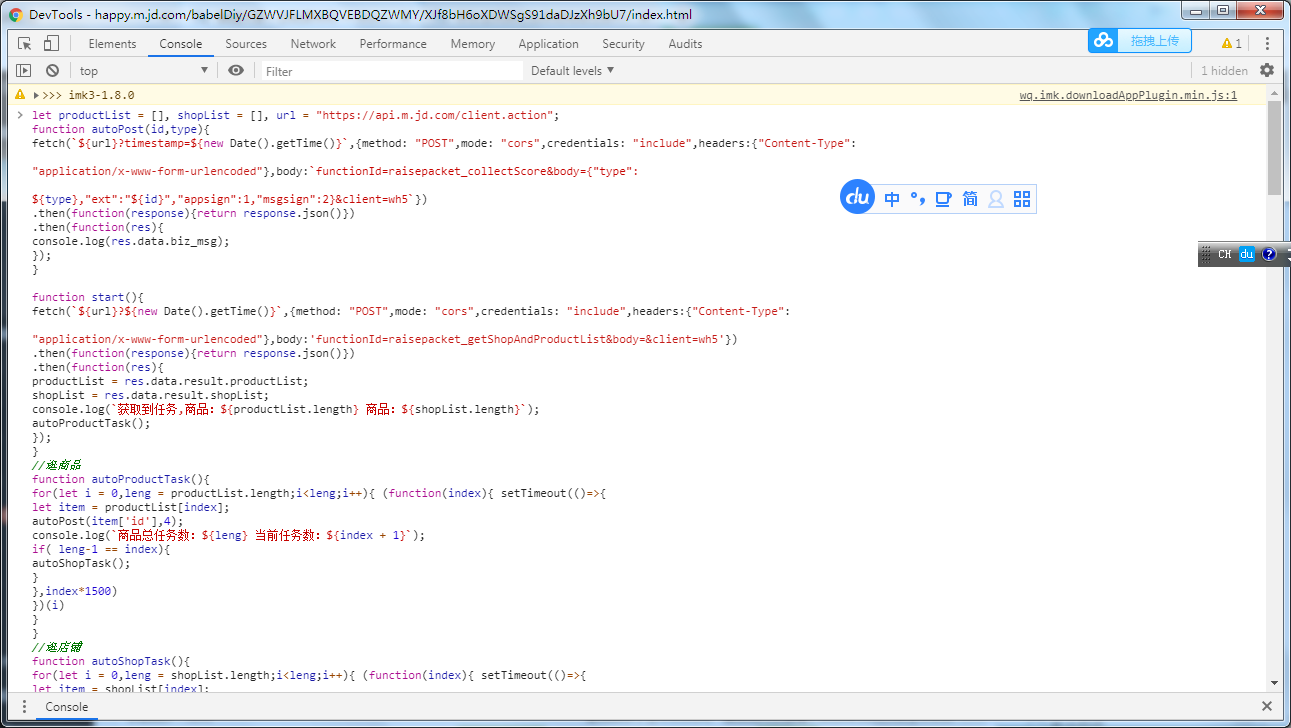Switch to the Memory tab
The height and width of the screenshot is (728, 1291).
(x=473, y=44)
